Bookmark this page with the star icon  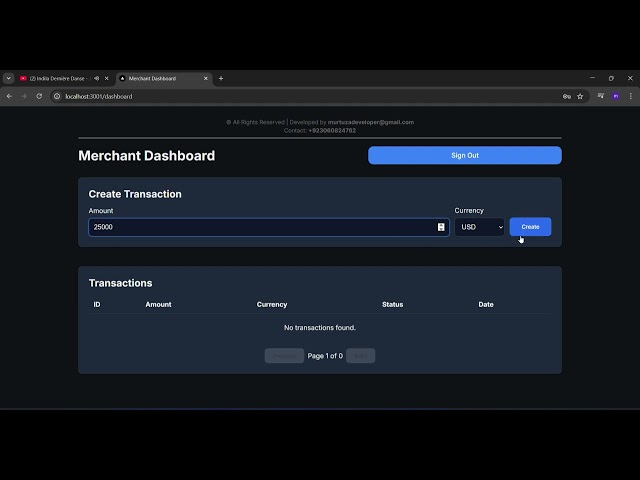pos(580,96)
